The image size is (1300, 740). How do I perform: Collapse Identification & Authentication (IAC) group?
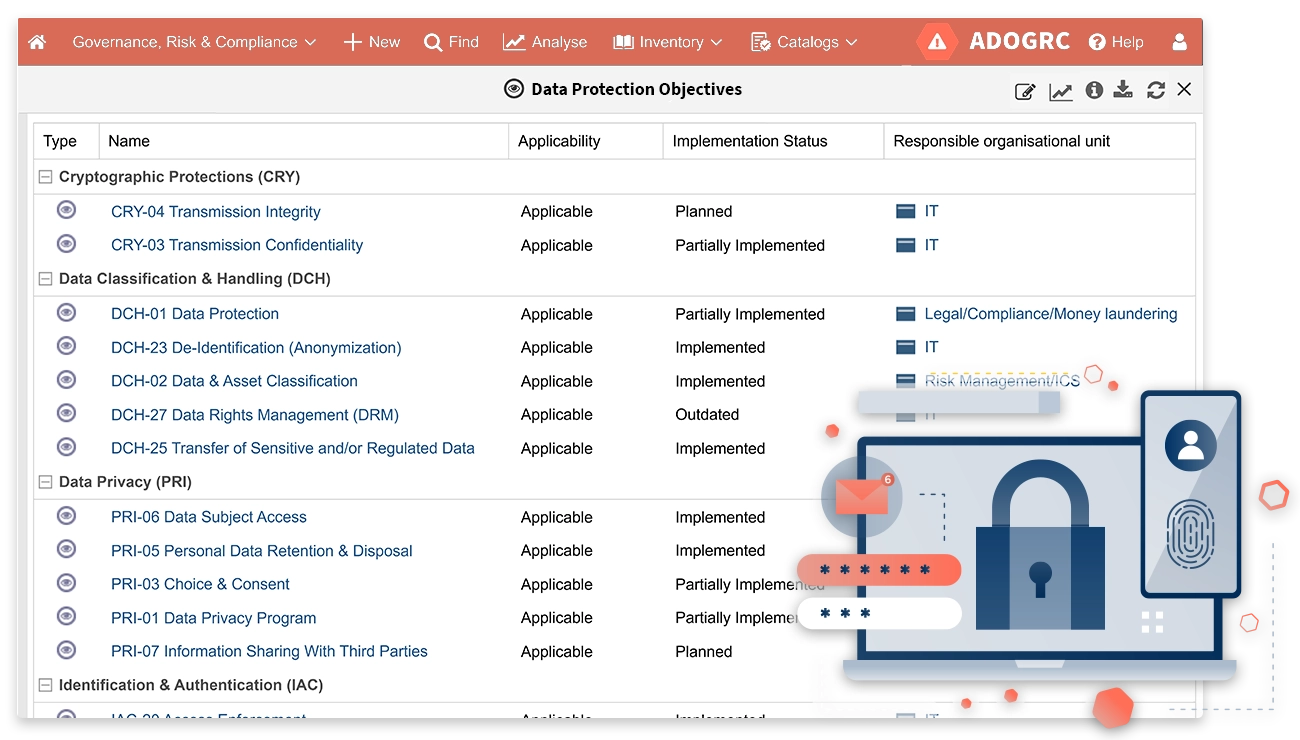[45, 685]
